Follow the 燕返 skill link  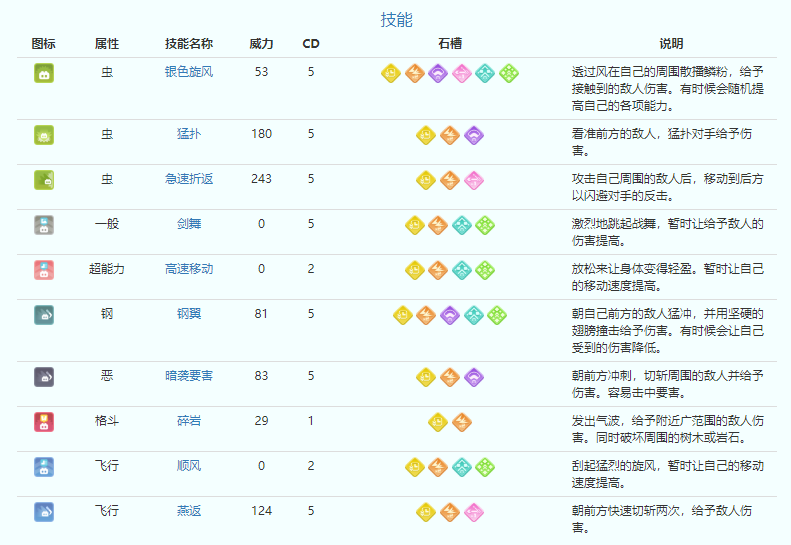[189, 511]
